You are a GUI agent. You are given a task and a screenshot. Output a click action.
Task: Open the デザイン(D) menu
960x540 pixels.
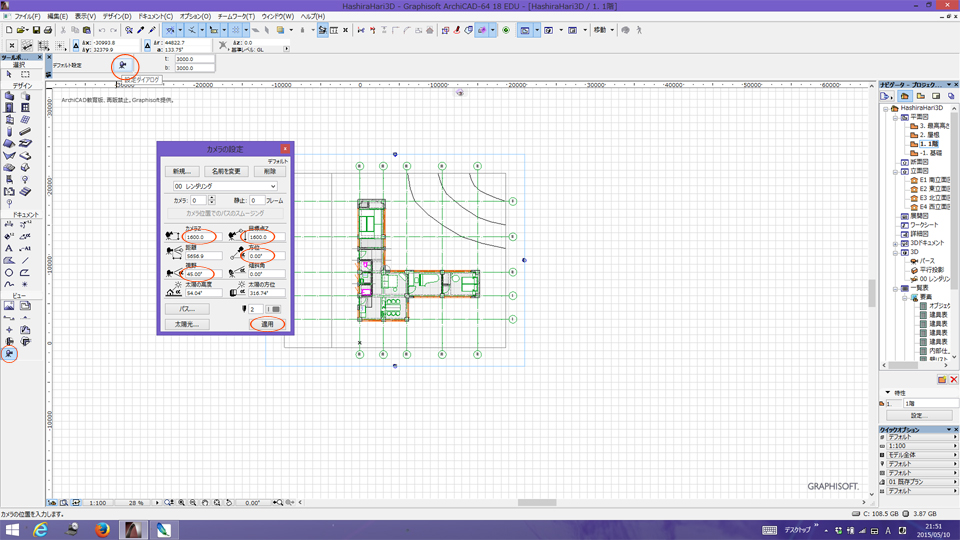click(116, 17)
